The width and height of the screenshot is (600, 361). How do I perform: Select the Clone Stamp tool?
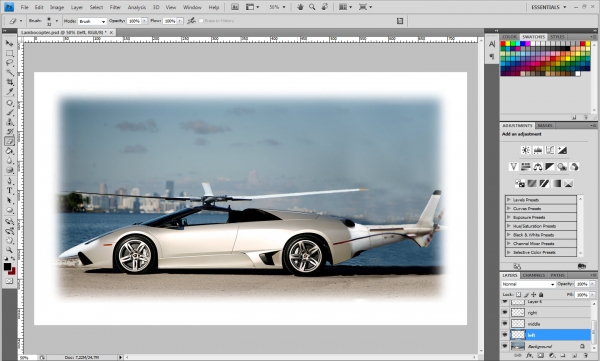coord(9,122)
